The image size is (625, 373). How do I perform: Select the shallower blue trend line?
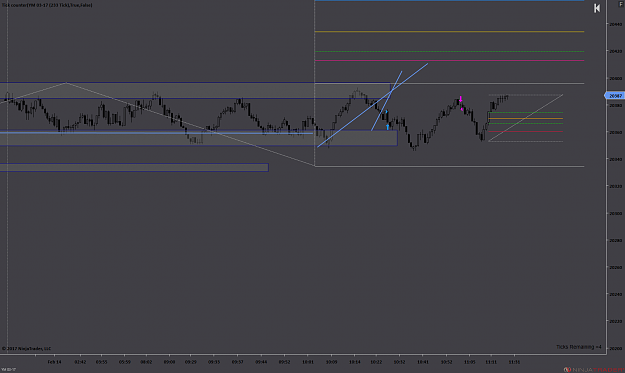click(372, 105)
